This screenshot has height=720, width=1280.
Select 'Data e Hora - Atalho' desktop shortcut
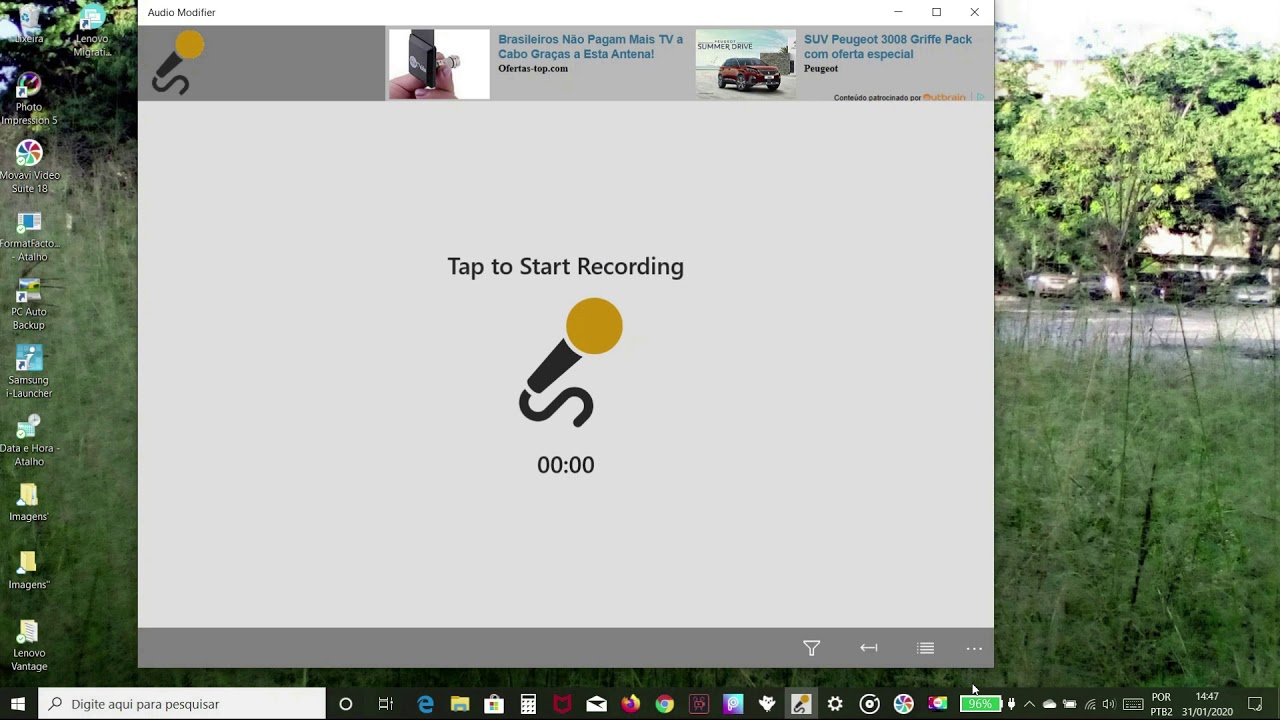(x=29, y=440)
